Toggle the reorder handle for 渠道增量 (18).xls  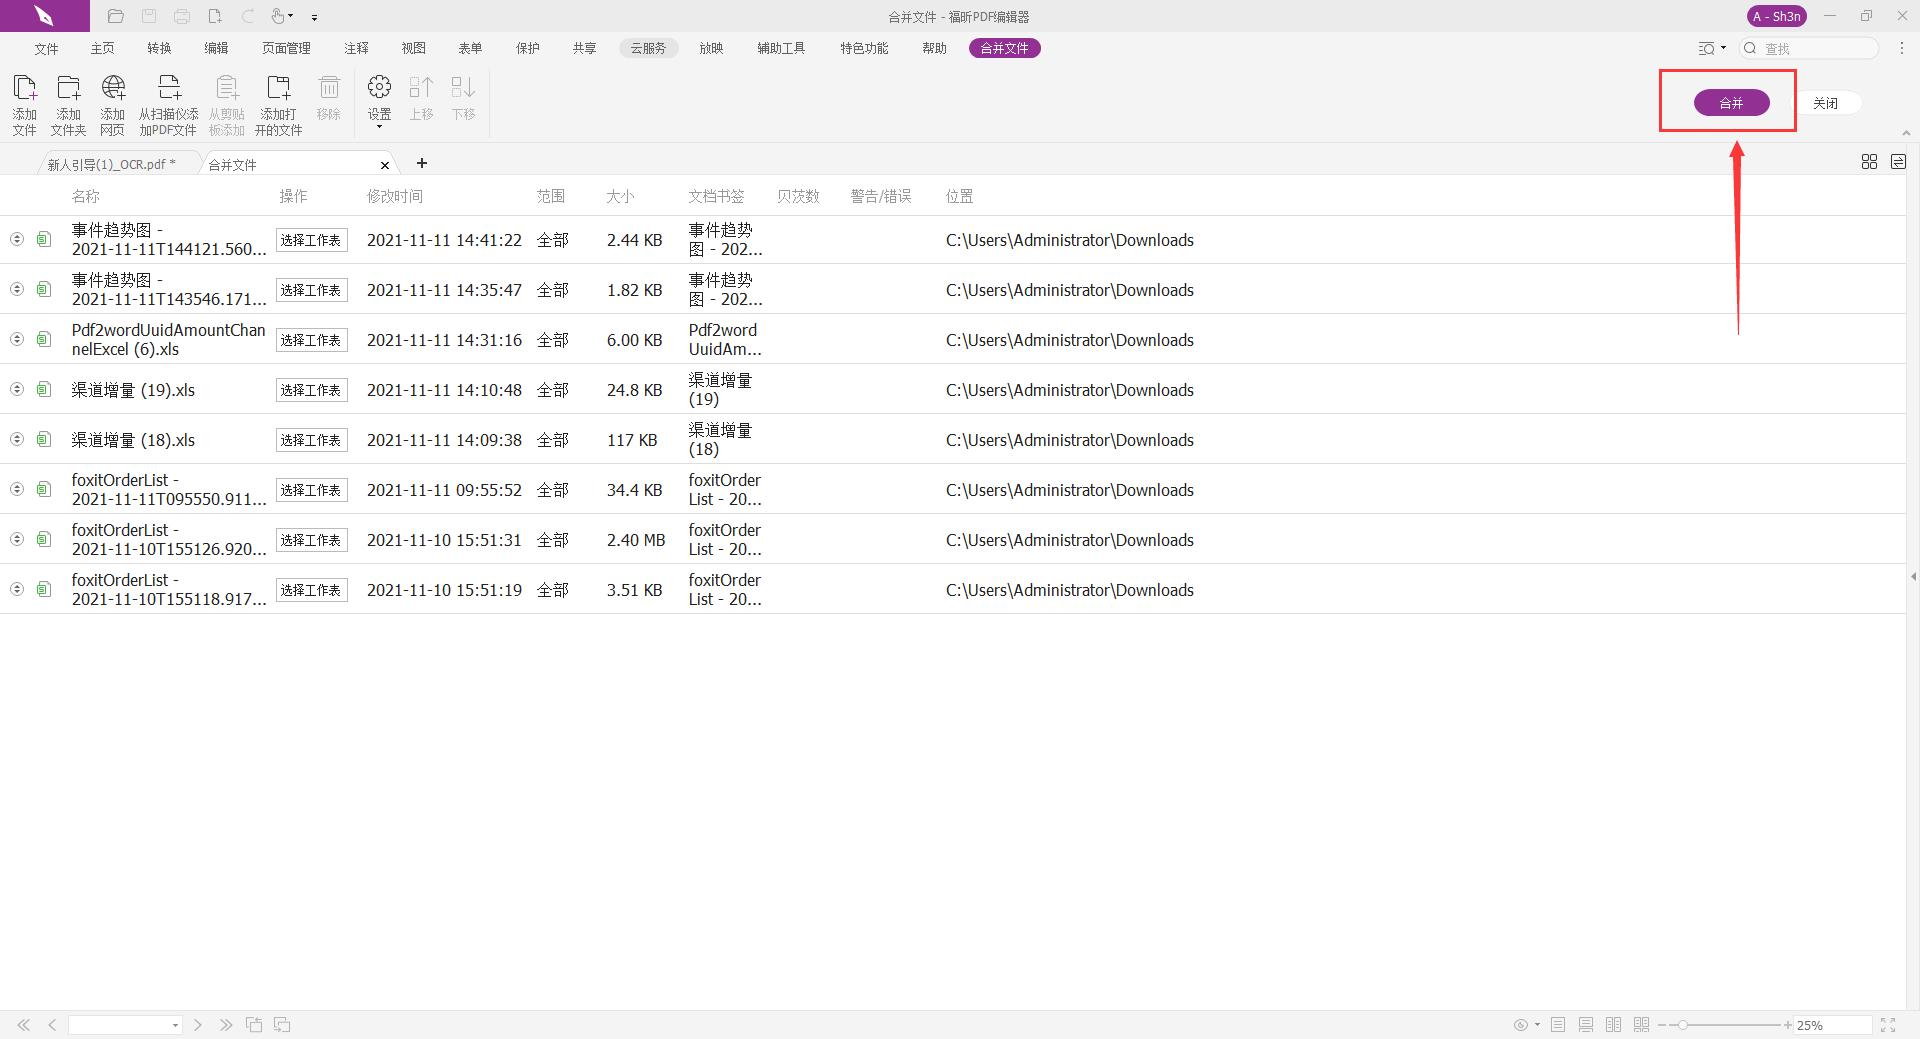[17, 439]
